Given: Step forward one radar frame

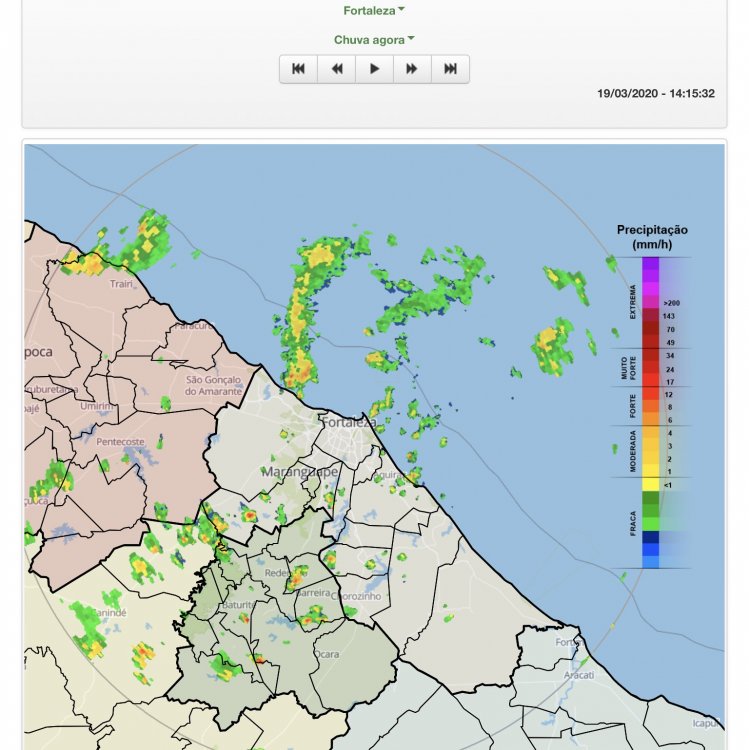Looking at the screenshot, I should pos(412,69).
